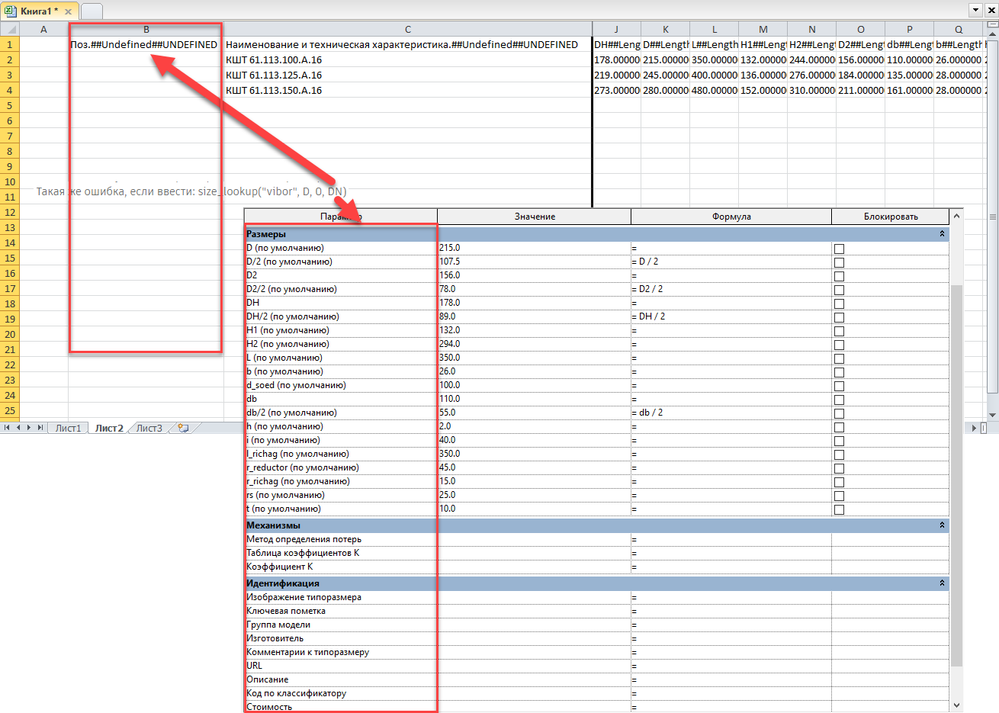
Task: Enable the lock checkbox for D2
Action: click(x=839, y=277)
